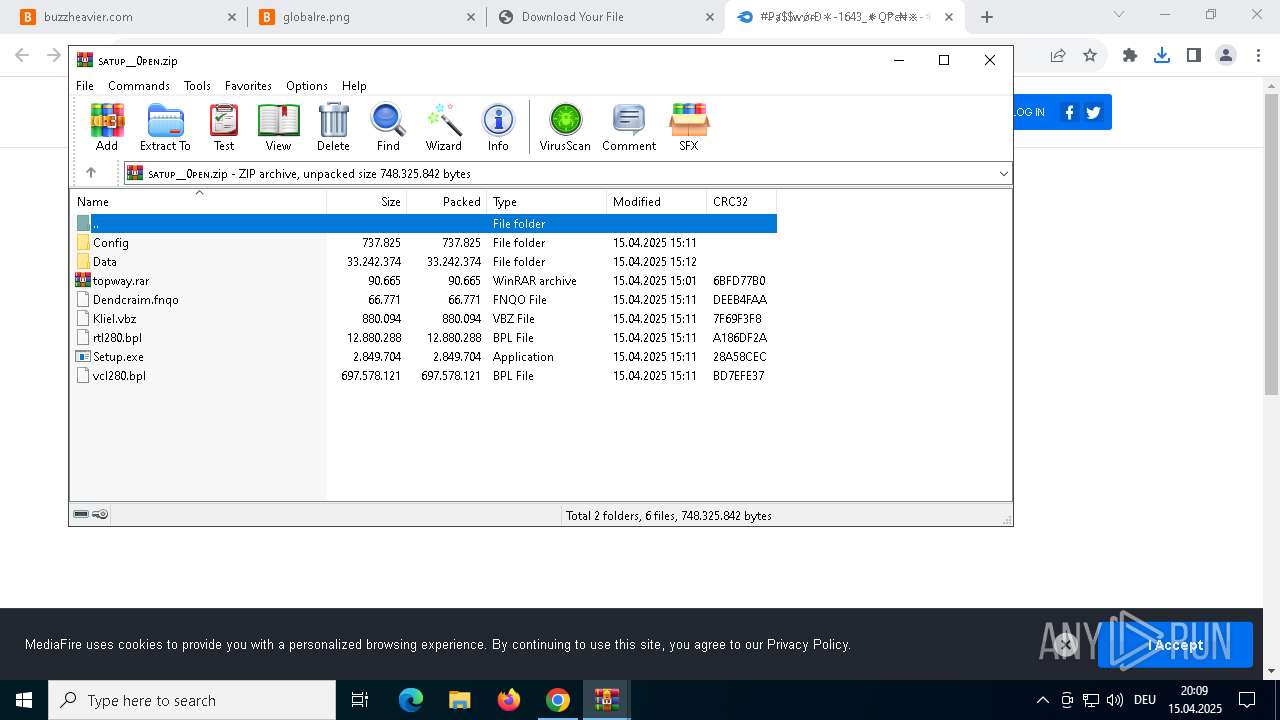The width and height of the screenshot is (1280, 720).
Task: Open the Chrome profile avatar
Action: [x=1226, y=55]
